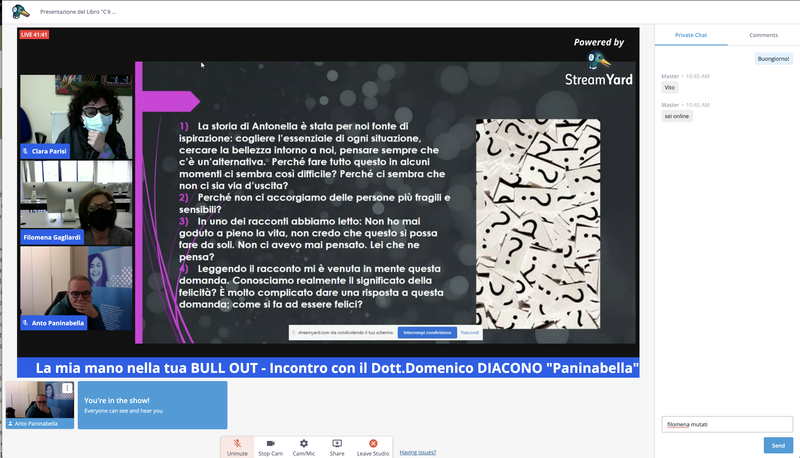
Task: Click muted mic icon on Anto Paninabella label
Action: (x=26, y=323)
